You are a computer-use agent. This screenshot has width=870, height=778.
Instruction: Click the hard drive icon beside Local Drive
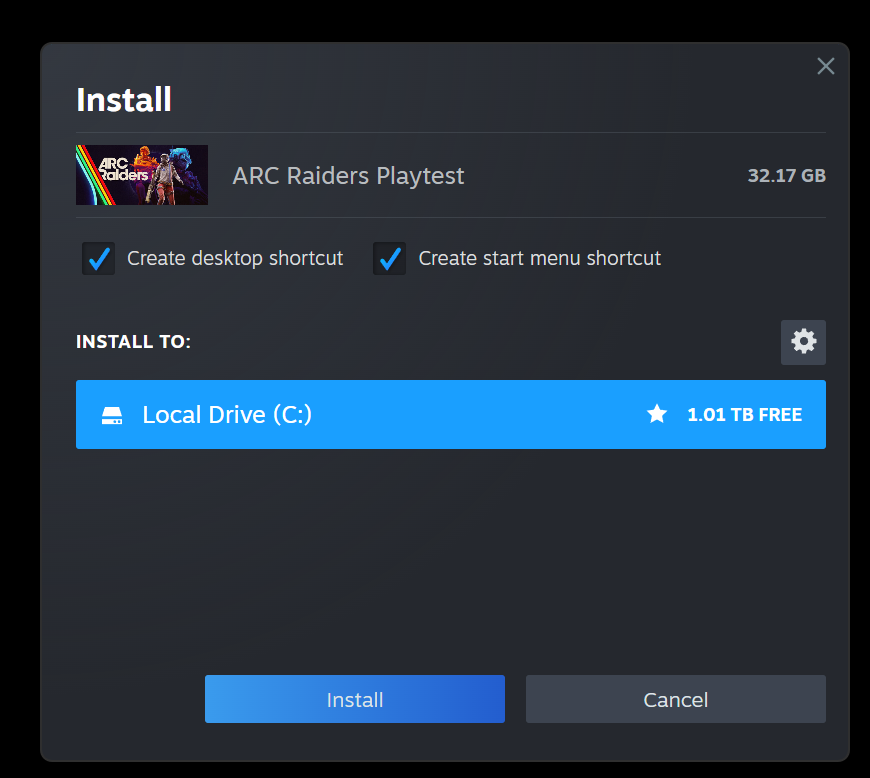pyautogui.click(x=112, y=415)
